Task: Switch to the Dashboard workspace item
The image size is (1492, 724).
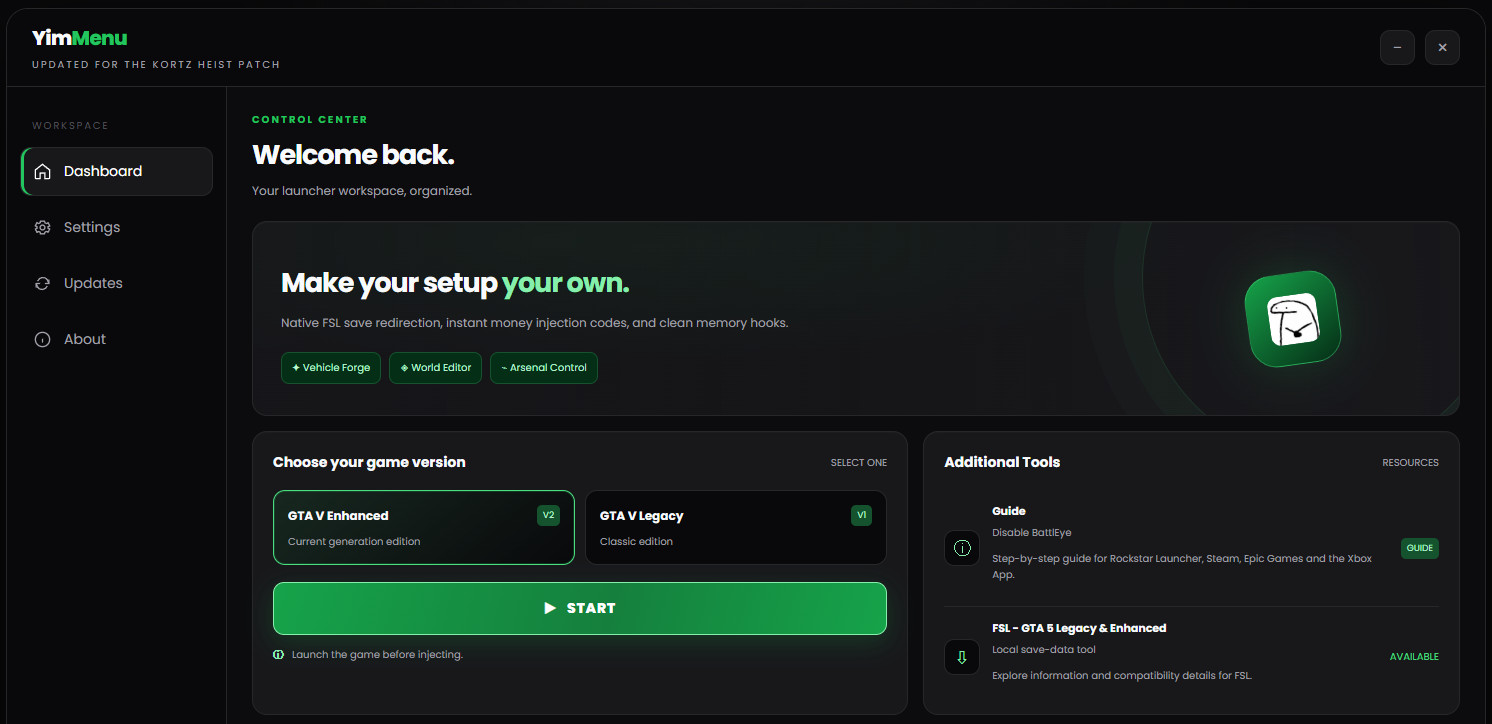Action: coord(117,171)
